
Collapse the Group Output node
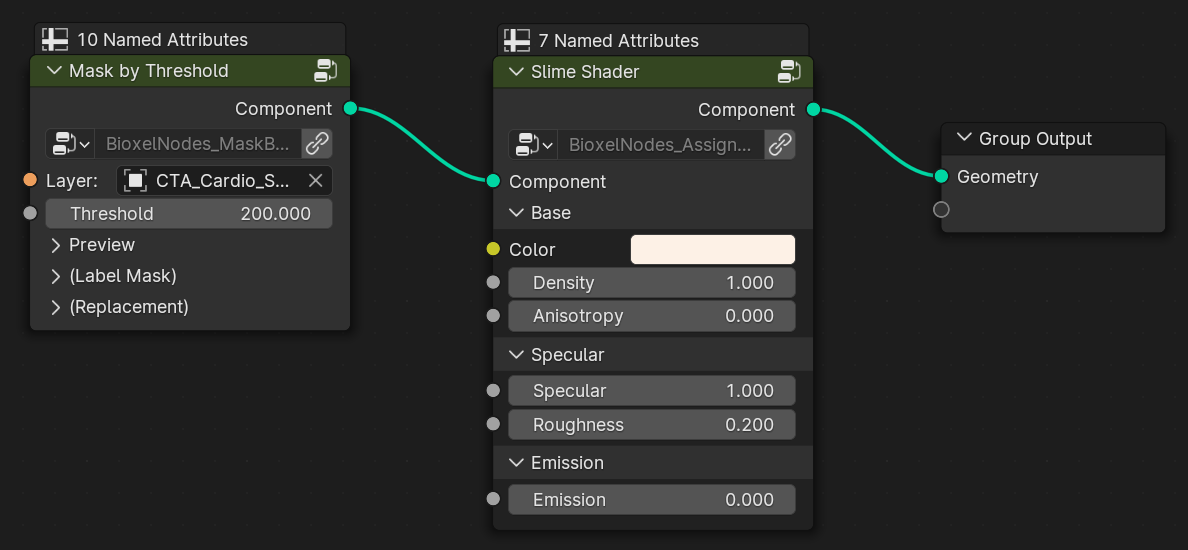(964, 139)
